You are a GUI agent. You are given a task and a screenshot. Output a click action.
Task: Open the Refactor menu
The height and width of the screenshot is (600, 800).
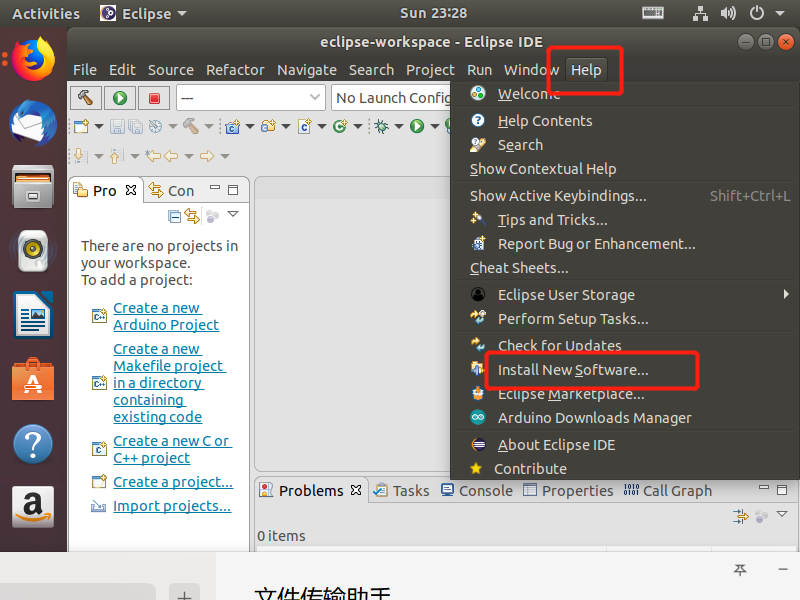coord(235,70)
